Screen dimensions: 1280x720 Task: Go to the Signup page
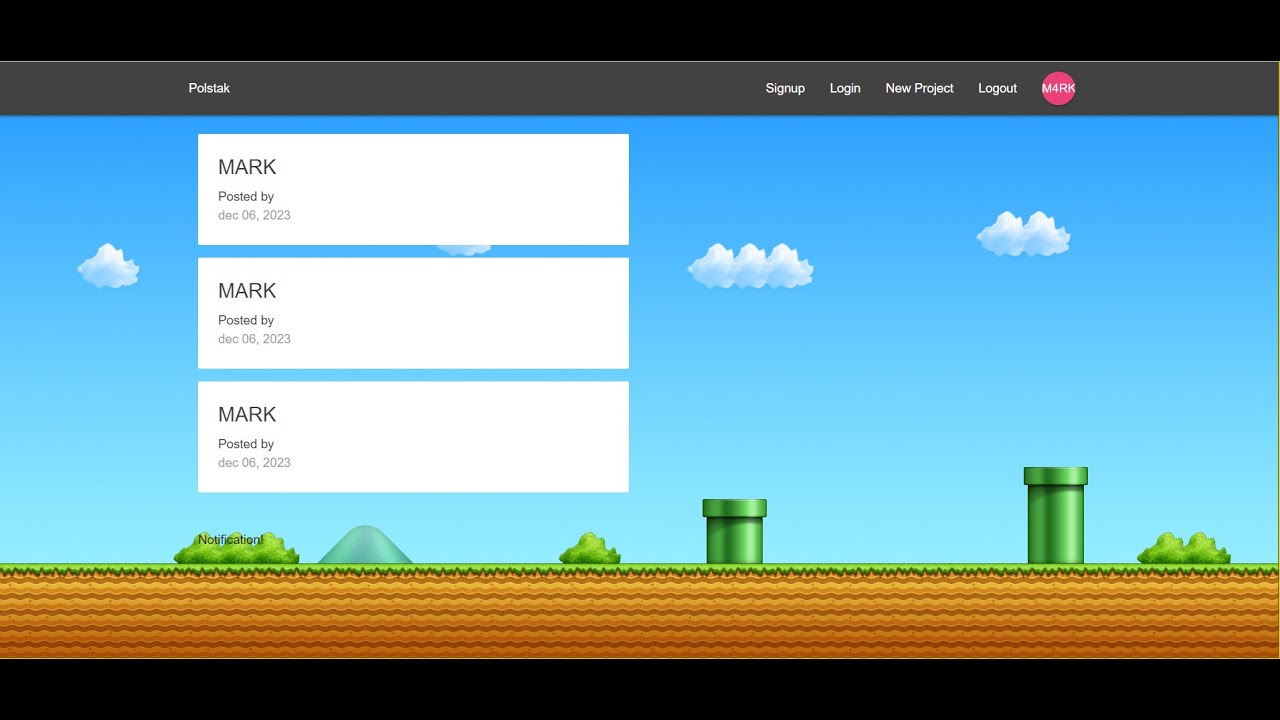click(x=785, y=88)
